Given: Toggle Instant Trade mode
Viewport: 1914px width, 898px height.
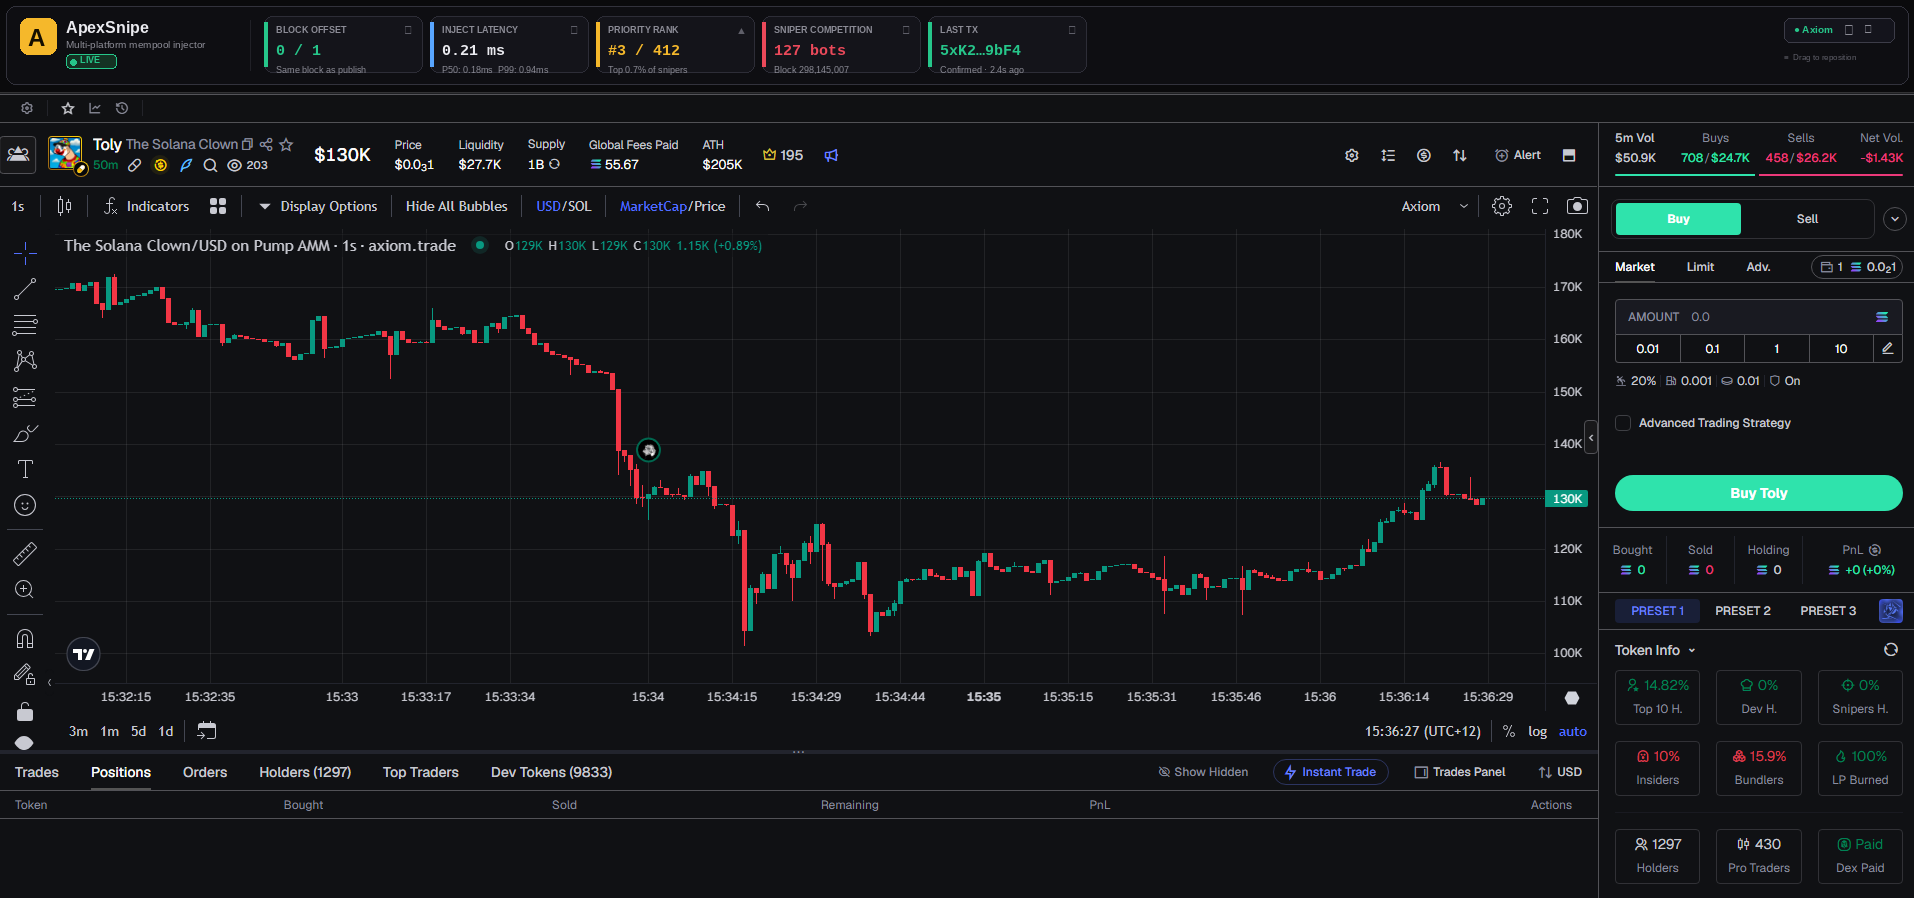Looking at the screenshot, I should (1330, 772).
